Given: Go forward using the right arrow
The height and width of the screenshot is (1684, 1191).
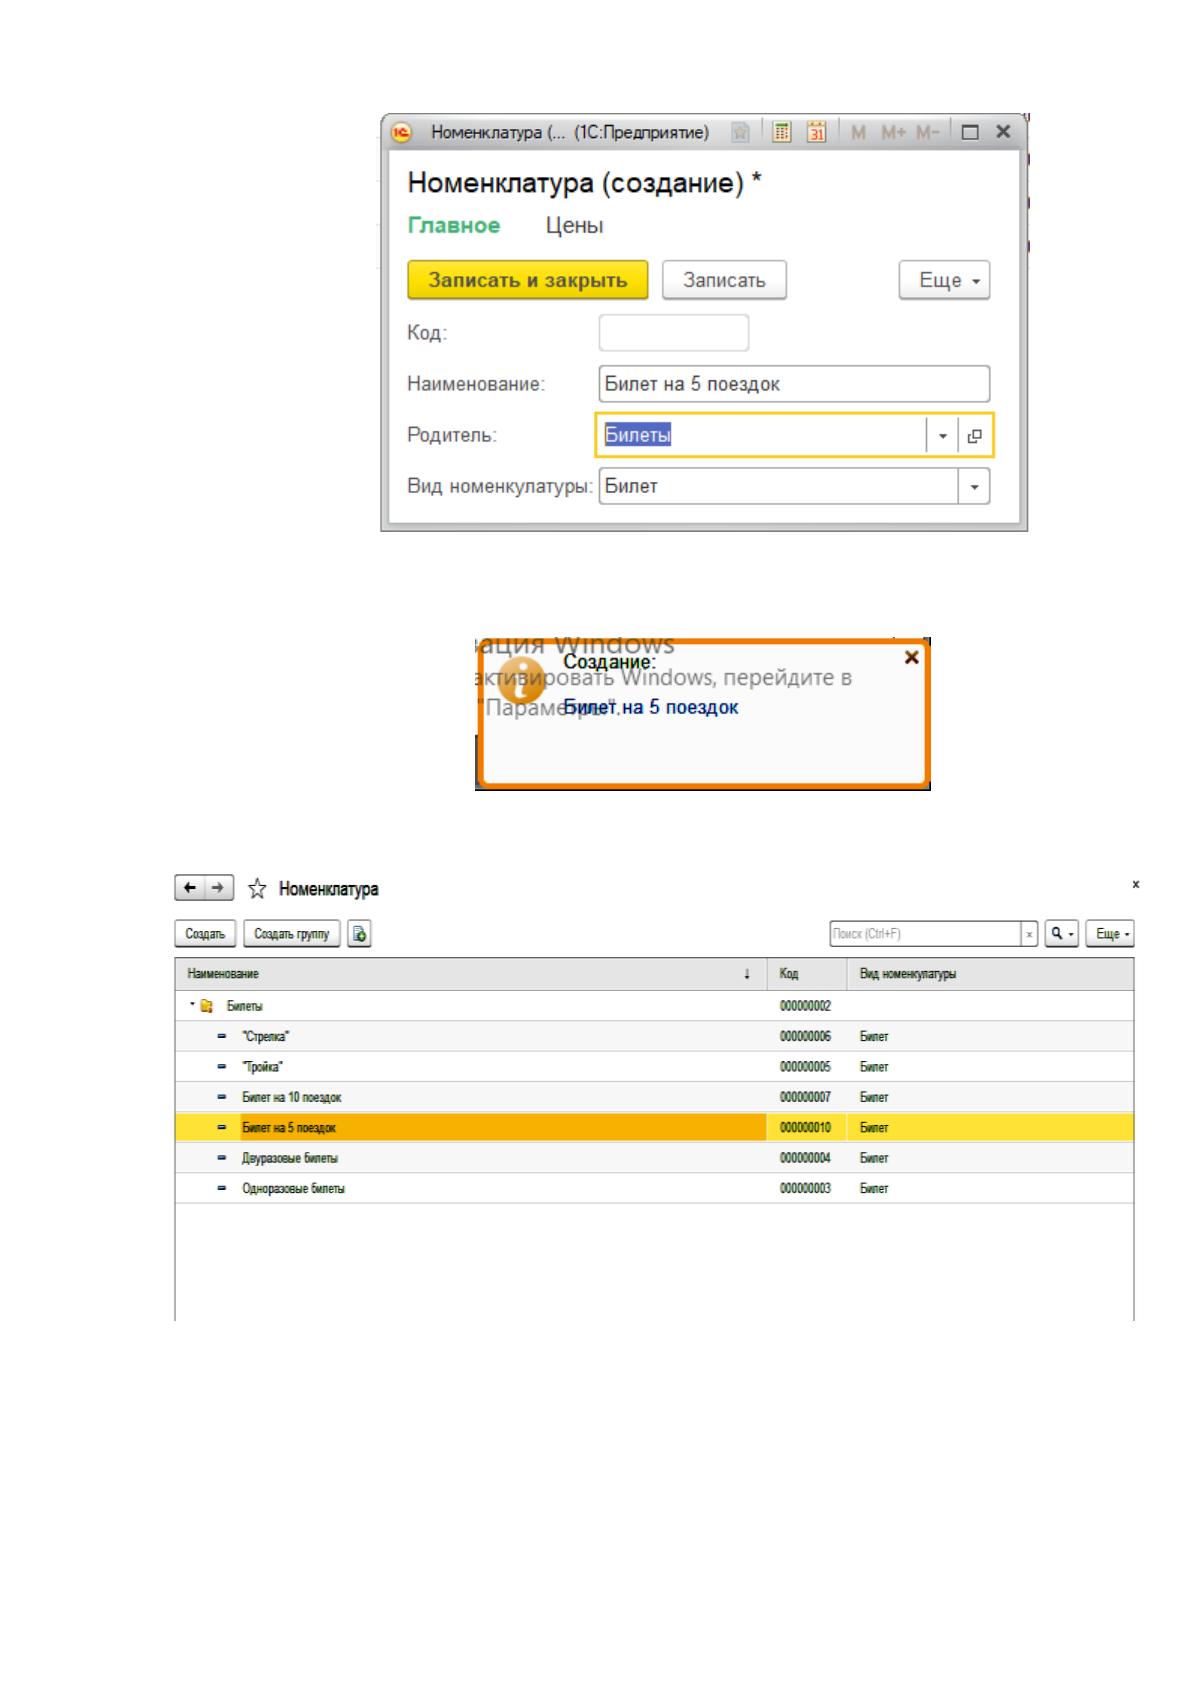Looking at the screenshot, I should tap(219, 888).
